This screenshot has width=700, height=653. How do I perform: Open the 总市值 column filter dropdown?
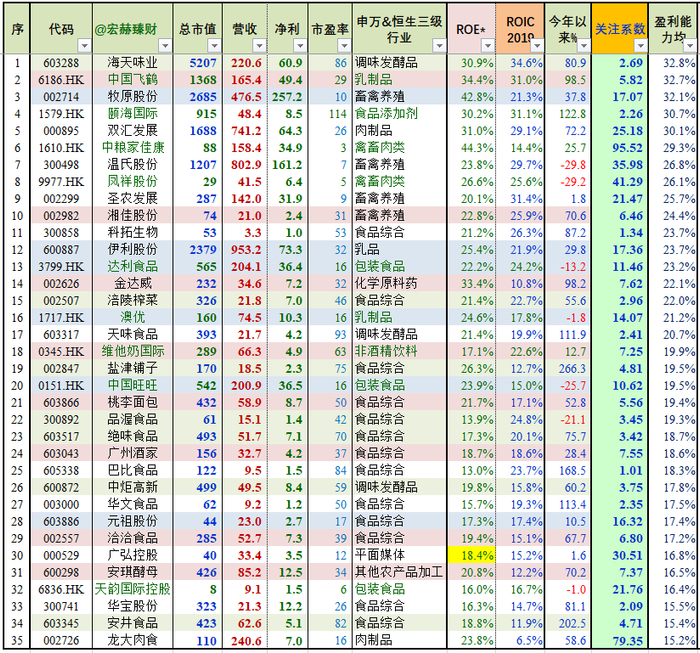tap(215, 46)
